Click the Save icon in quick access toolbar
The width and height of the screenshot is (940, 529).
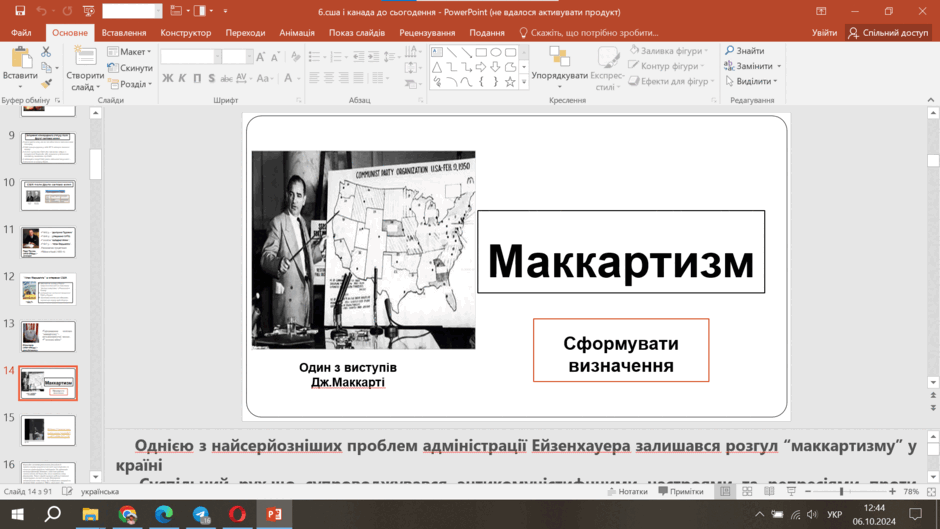click(x=20, y=11)
